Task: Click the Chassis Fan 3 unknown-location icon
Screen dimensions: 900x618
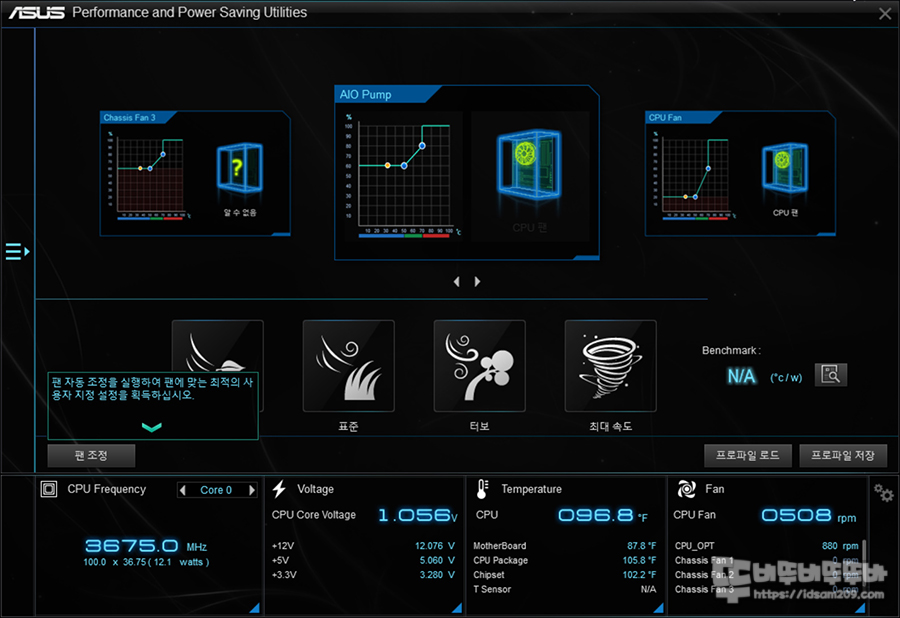Action: point(239,168)
